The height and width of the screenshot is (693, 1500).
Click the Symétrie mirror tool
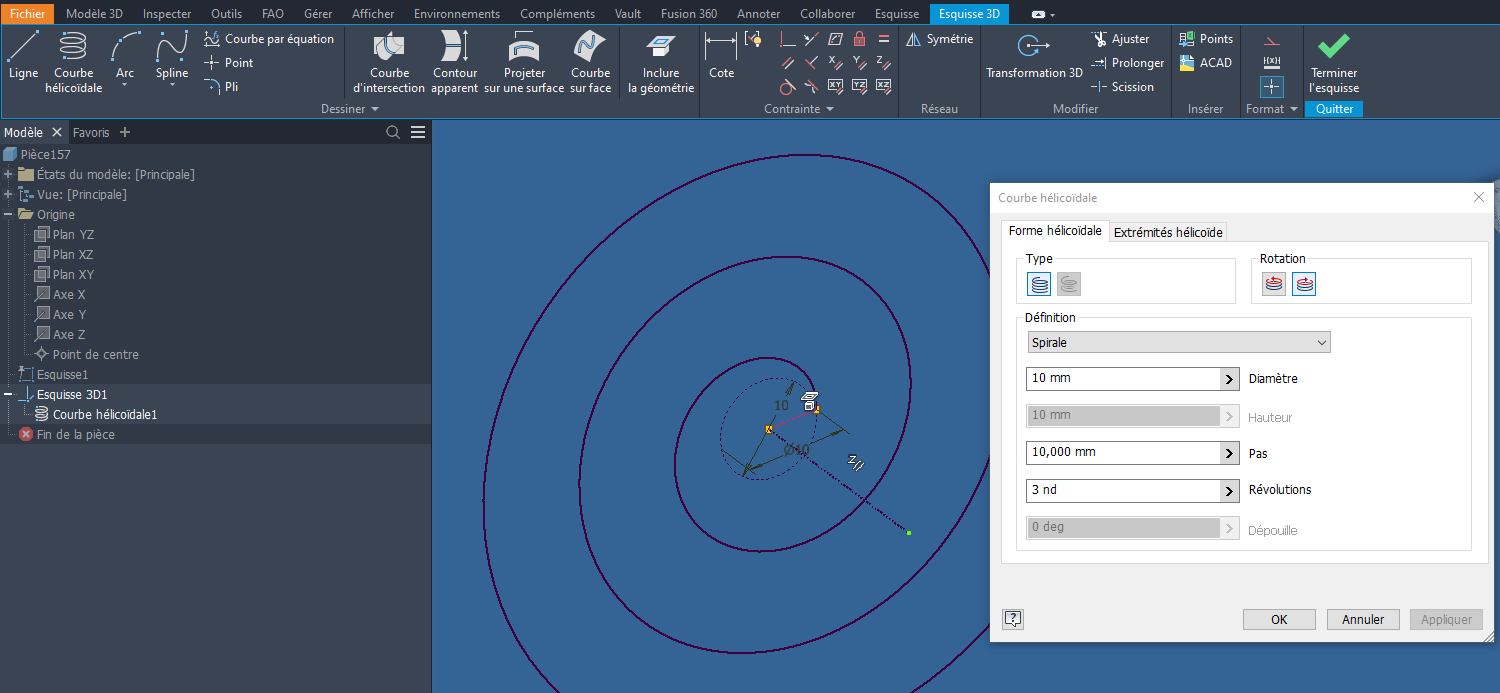939,39
